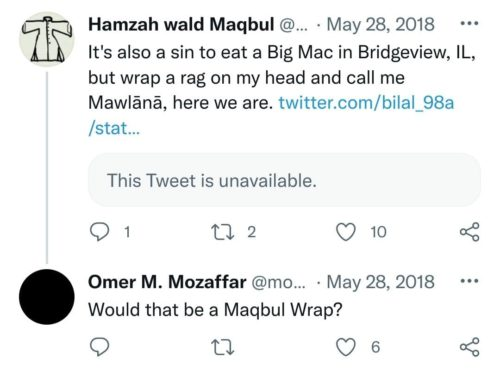Screen dimensions: 500x370
Task: Open May 28, 2018 timestamp on Omer's reply
Action: click(x=380, y=282)
